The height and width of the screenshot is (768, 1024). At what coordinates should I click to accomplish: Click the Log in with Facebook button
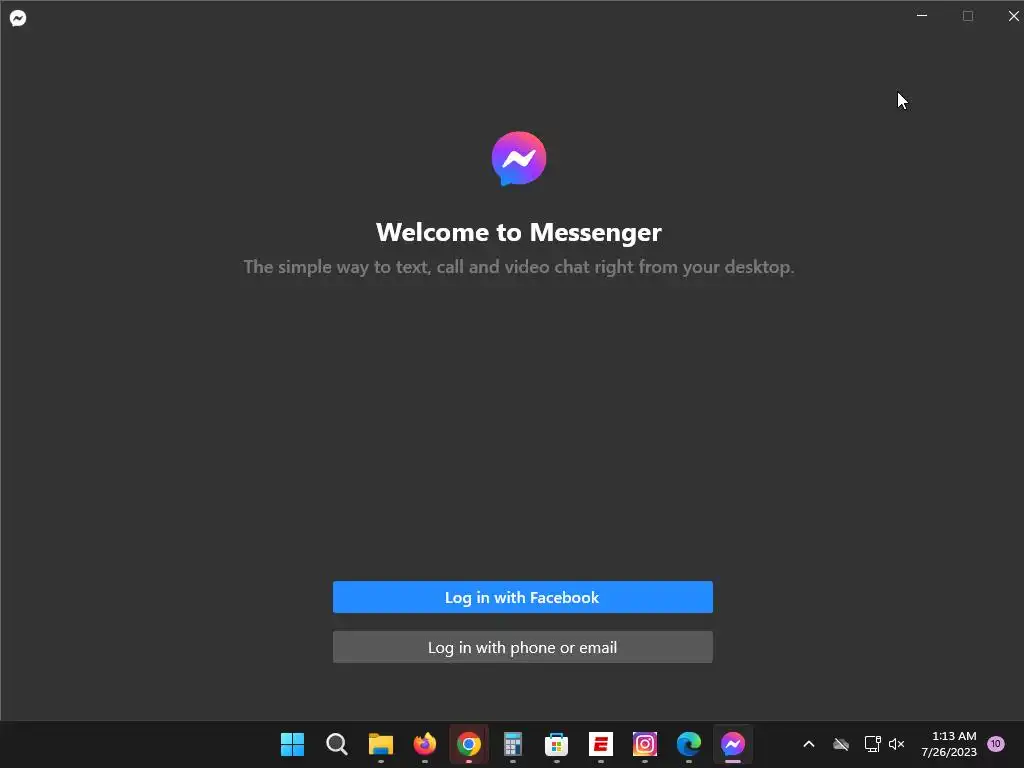click(522, 597)
